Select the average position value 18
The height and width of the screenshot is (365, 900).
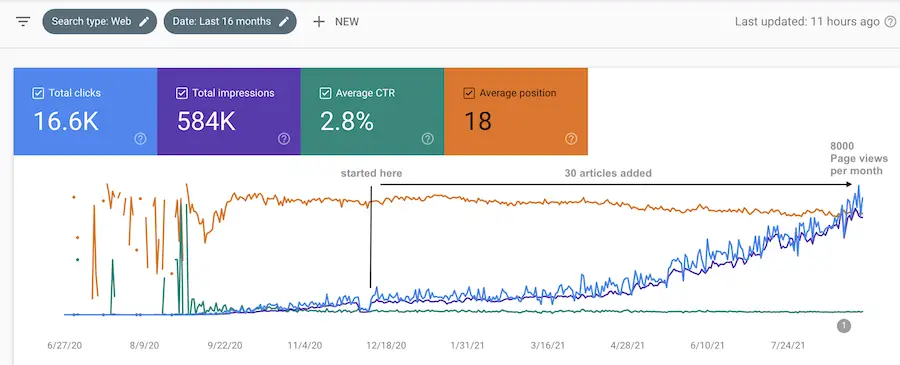coord(478,122)
